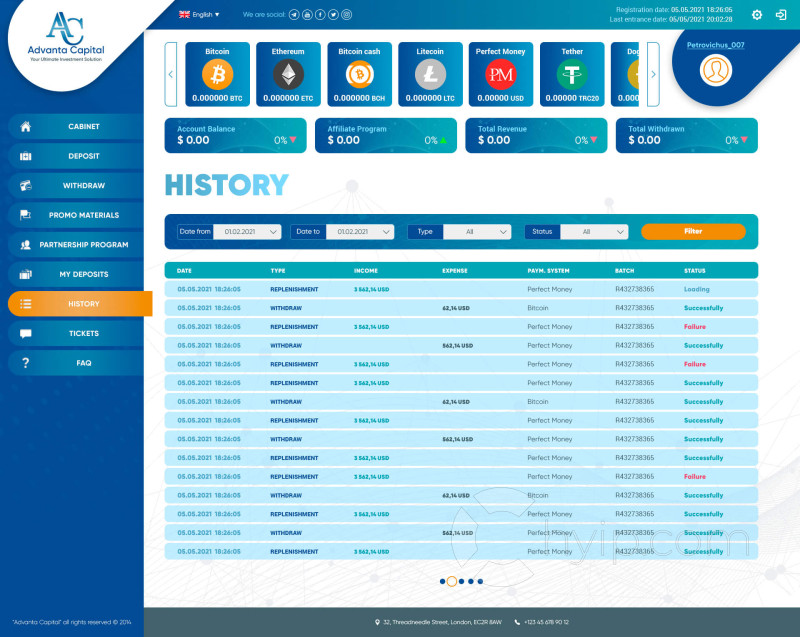Click the Facebook social icon
This screenshot has height=637, width=800.
(x=320, y=15)
